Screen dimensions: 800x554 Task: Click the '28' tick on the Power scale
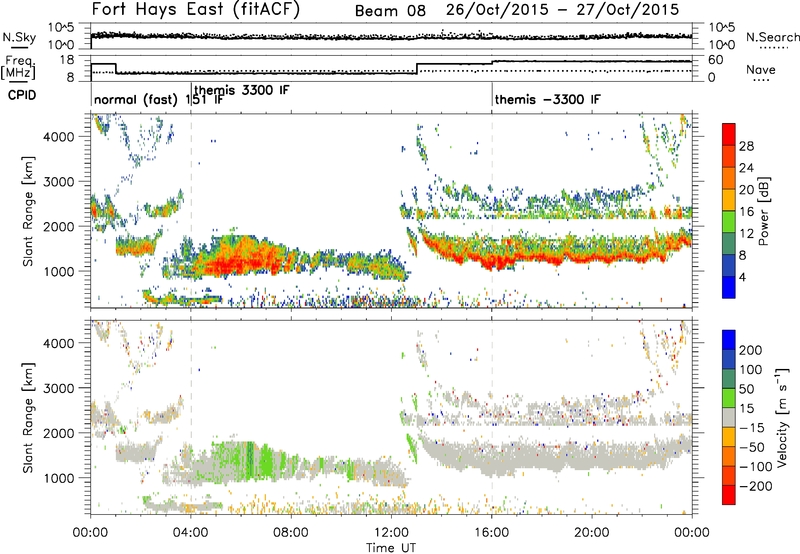746,146
